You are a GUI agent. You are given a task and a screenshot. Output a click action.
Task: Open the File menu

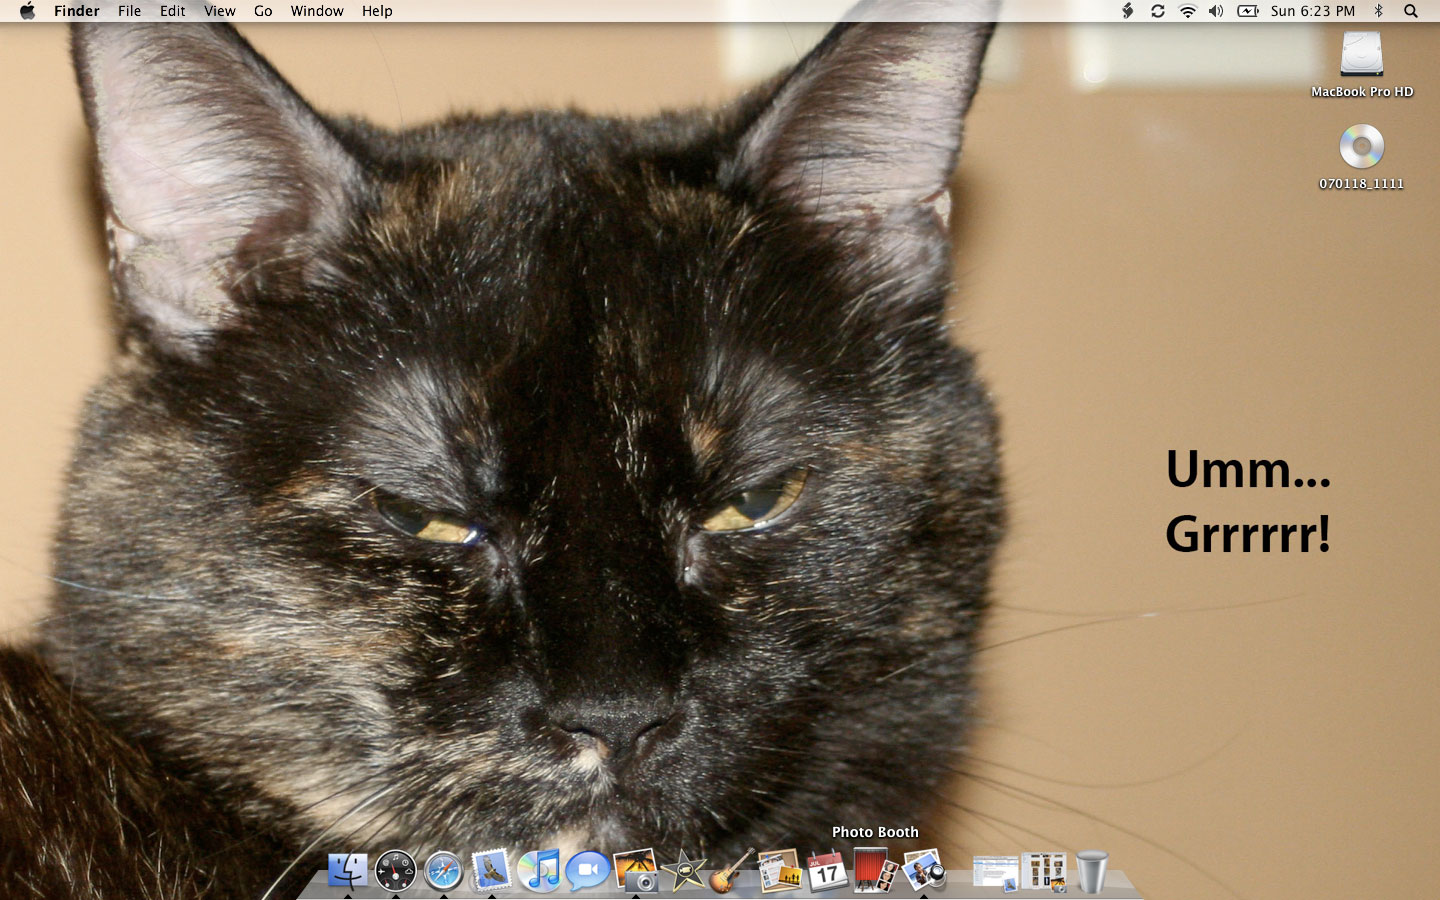coord(129,11)
